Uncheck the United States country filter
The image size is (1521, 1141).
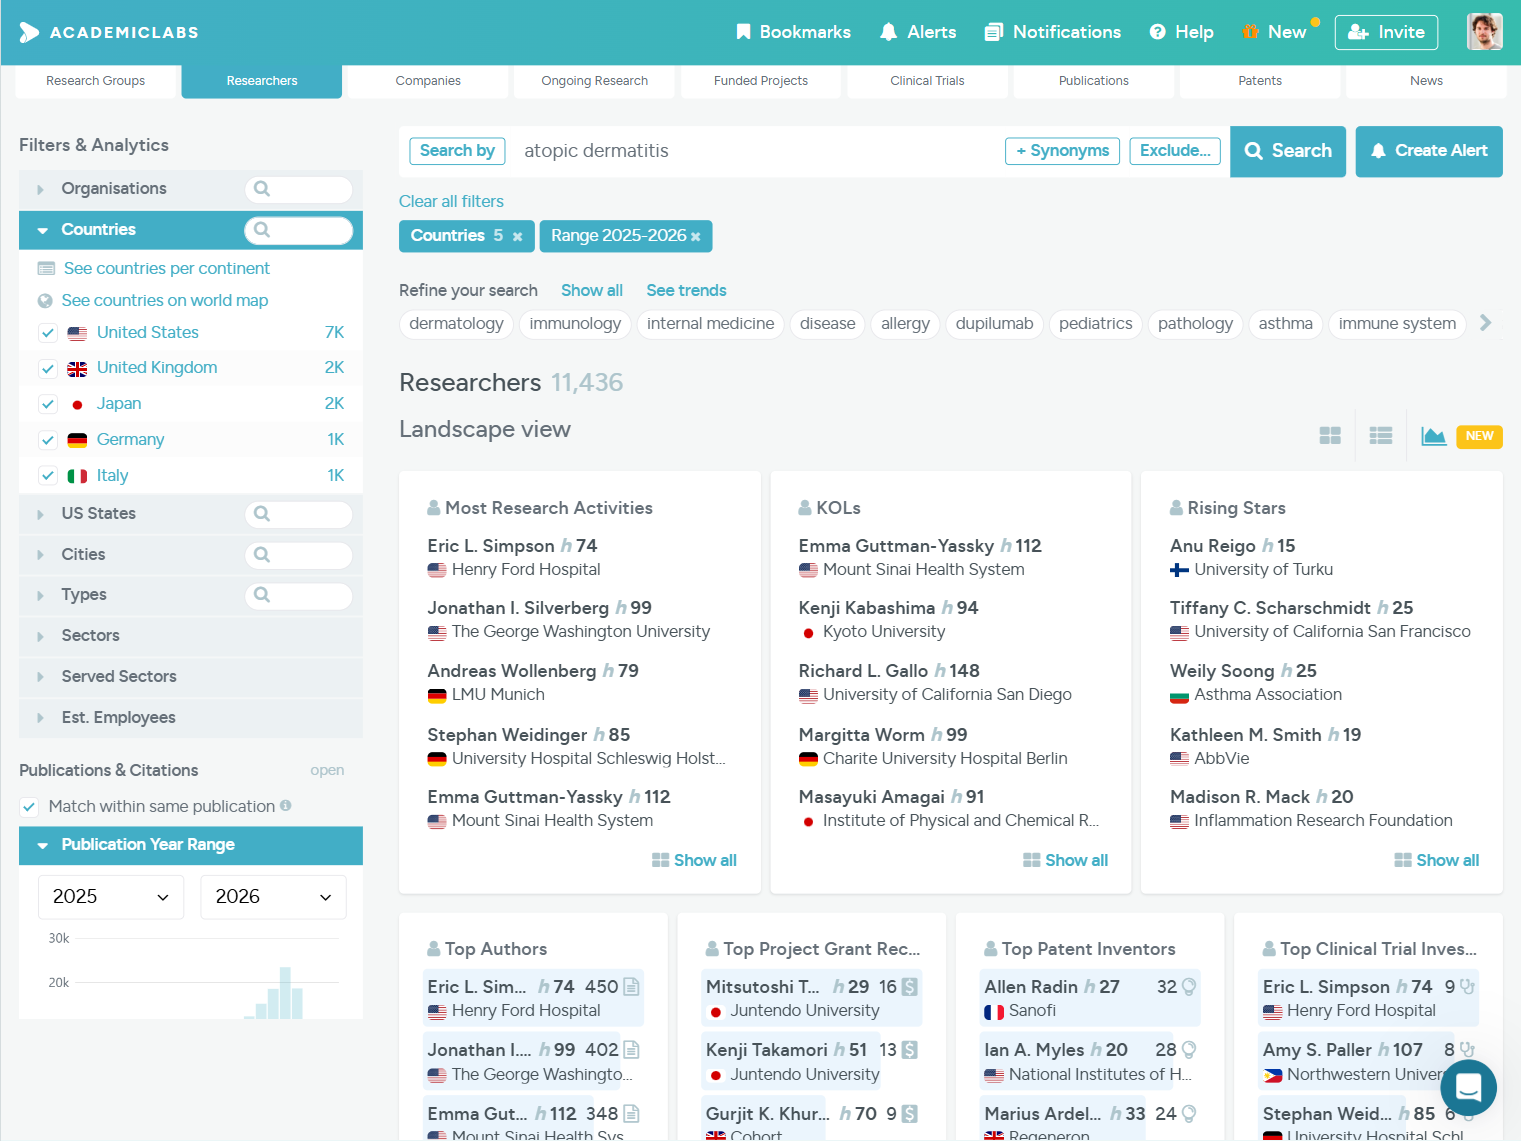48,333
